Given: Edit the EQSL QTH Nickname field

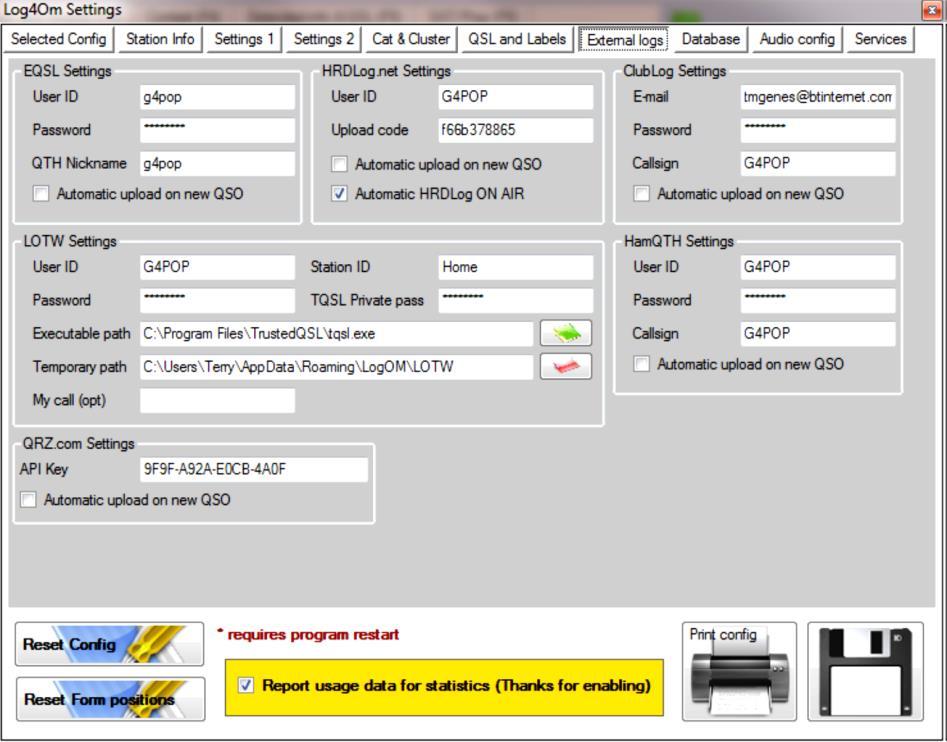Looking at the screenshot, I should click(217, 164).
